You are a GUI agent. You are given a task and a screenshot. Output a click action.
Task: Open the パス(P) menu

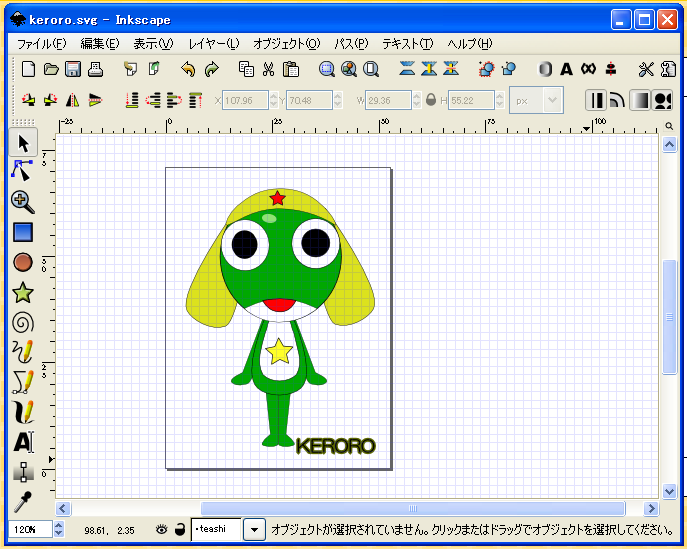tap(351, 44)
